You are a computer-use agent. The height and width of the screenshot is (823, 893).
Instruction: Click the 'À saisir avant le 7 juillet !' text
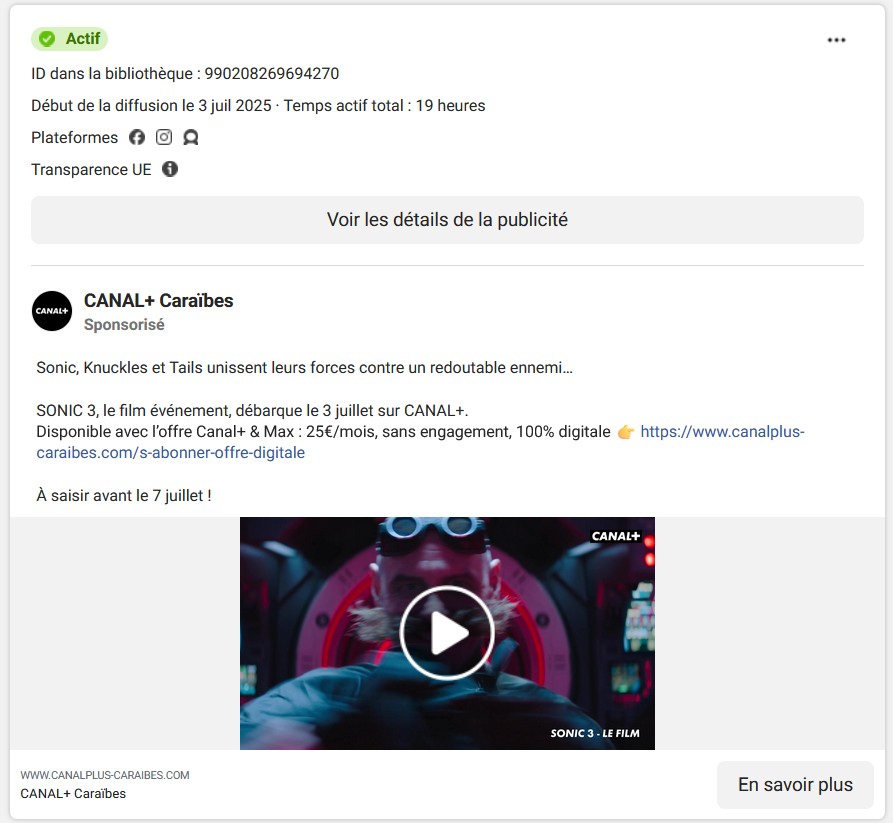pyautogui.click(x=124, y=496)
